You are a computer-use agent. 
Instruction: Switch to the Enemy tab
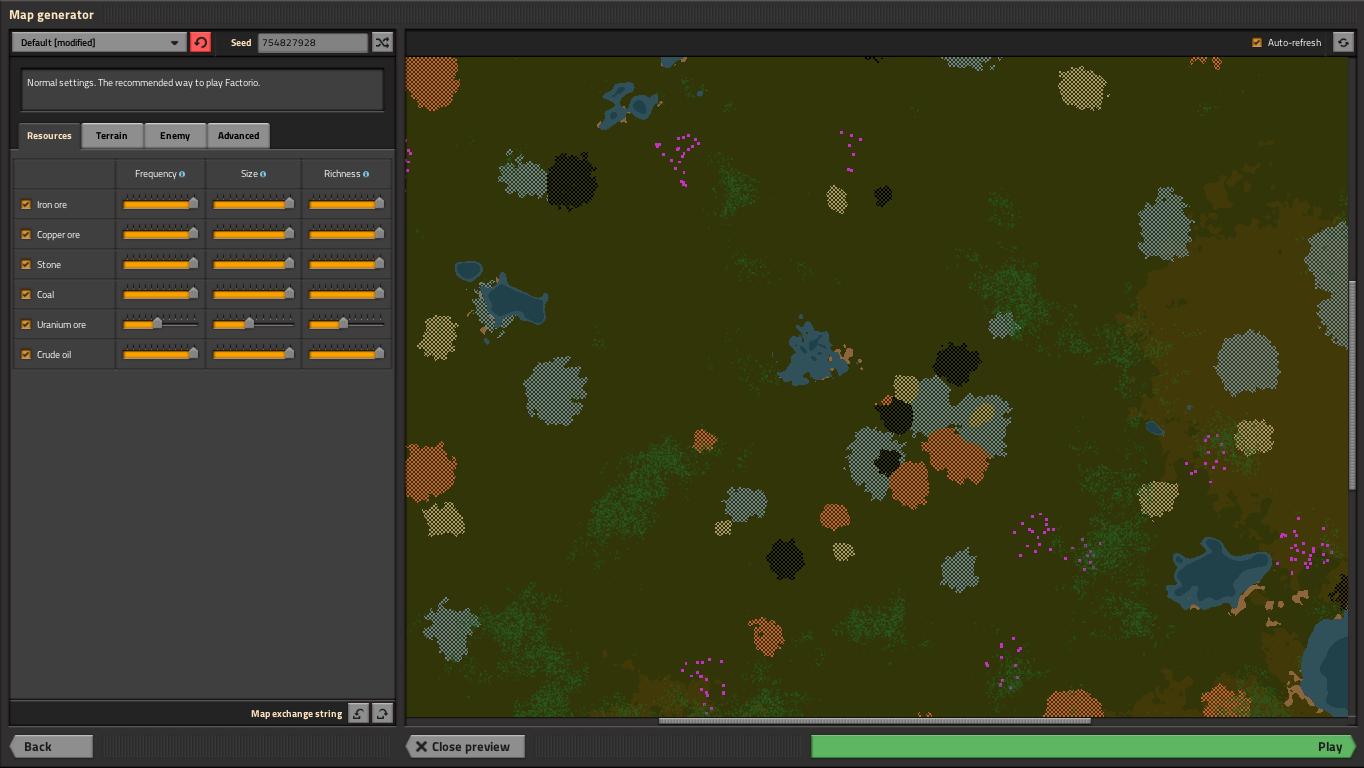[175, 136]
